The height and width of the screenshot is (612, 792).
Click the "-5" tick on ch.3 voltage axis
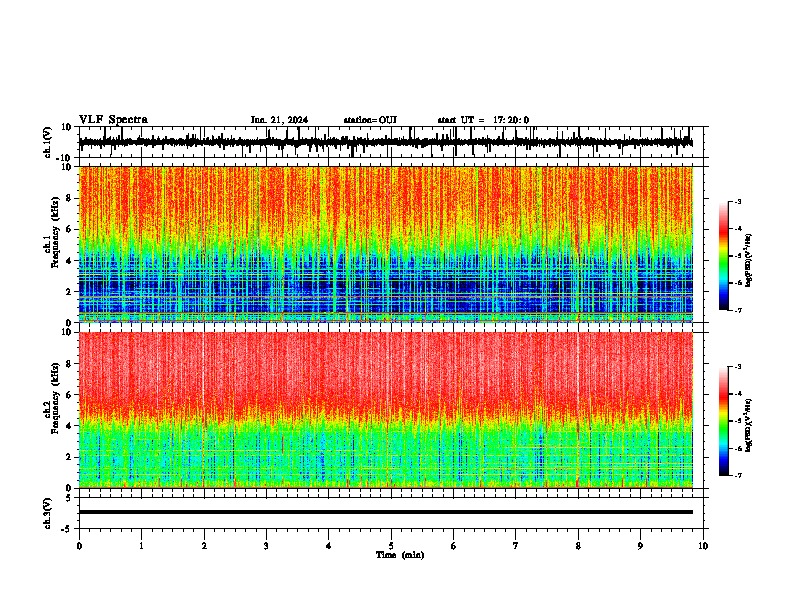(x=67, y=529)
